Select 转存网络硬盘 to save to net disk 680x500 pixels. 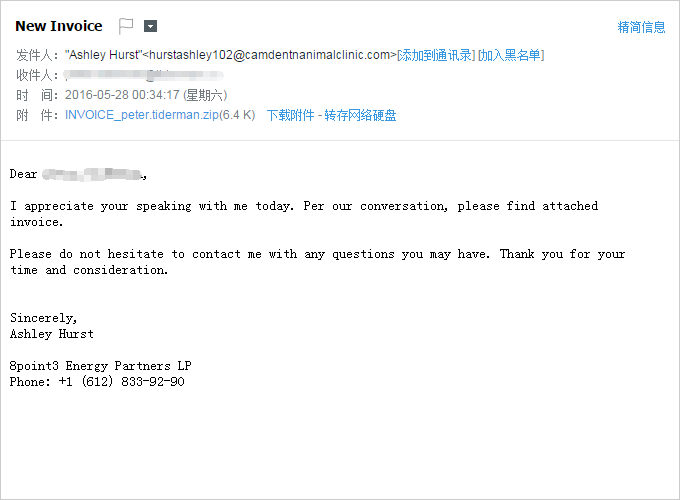point(360,115)
